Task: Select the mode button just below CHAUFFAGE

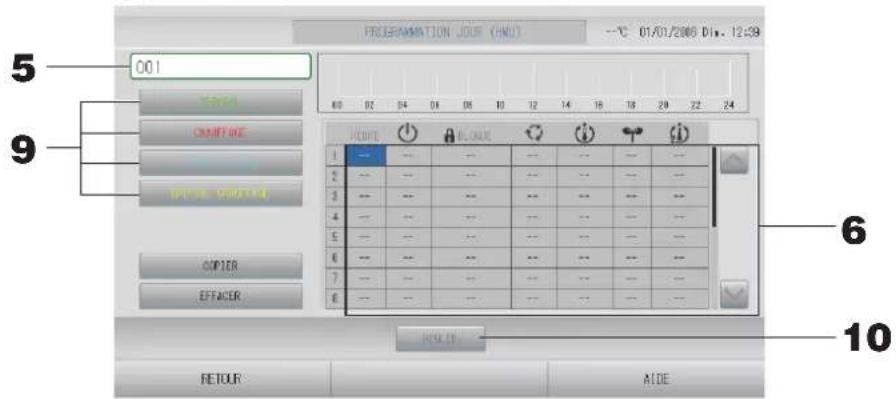Action: point(221,163)
